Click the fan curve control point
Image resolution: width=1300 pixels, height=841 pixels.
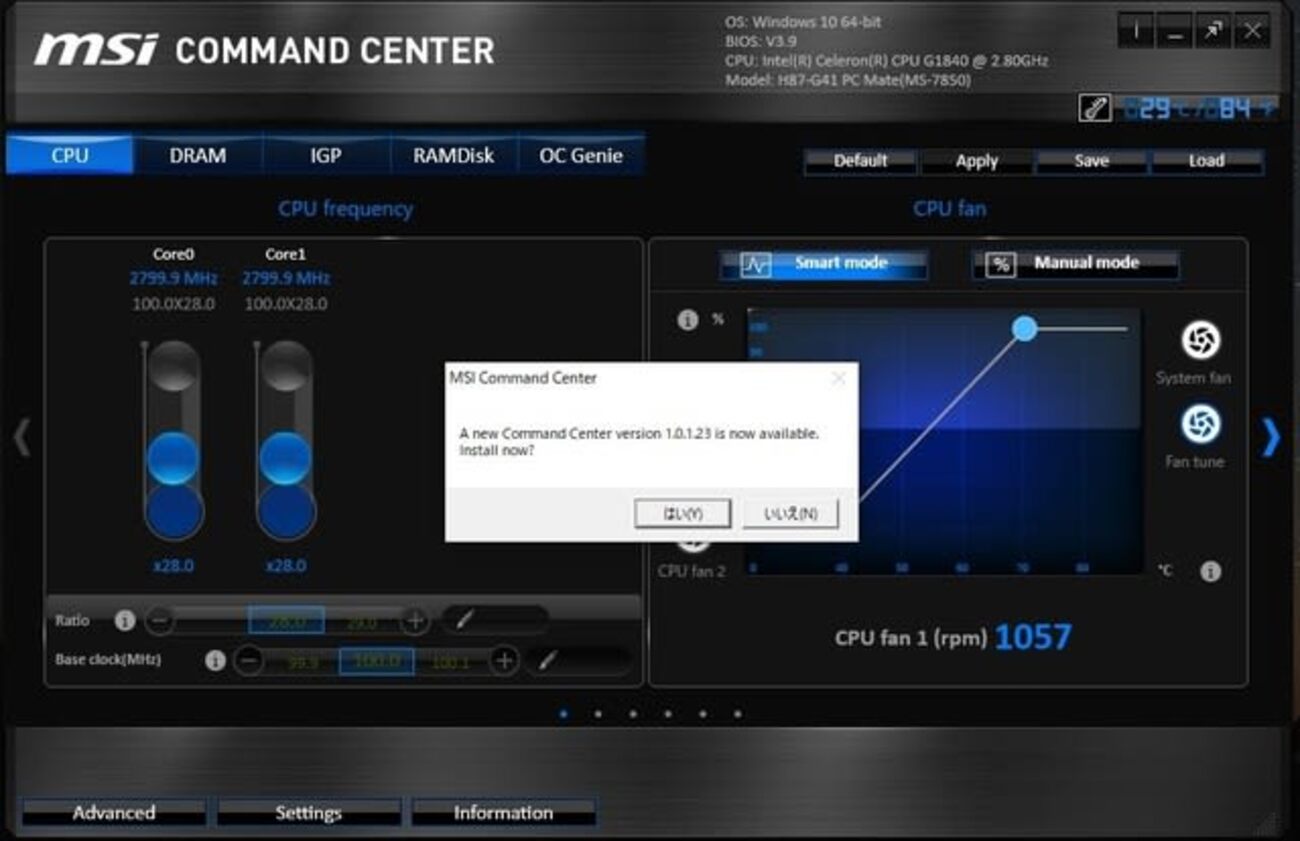point(1024,328)
